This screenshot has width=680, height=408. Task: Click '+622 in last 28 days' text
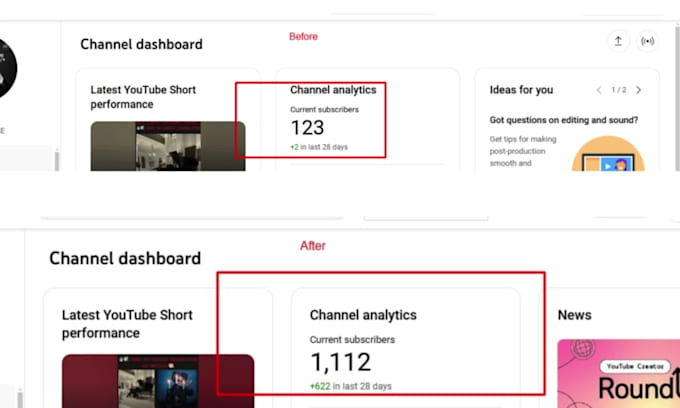coord(350,386)
